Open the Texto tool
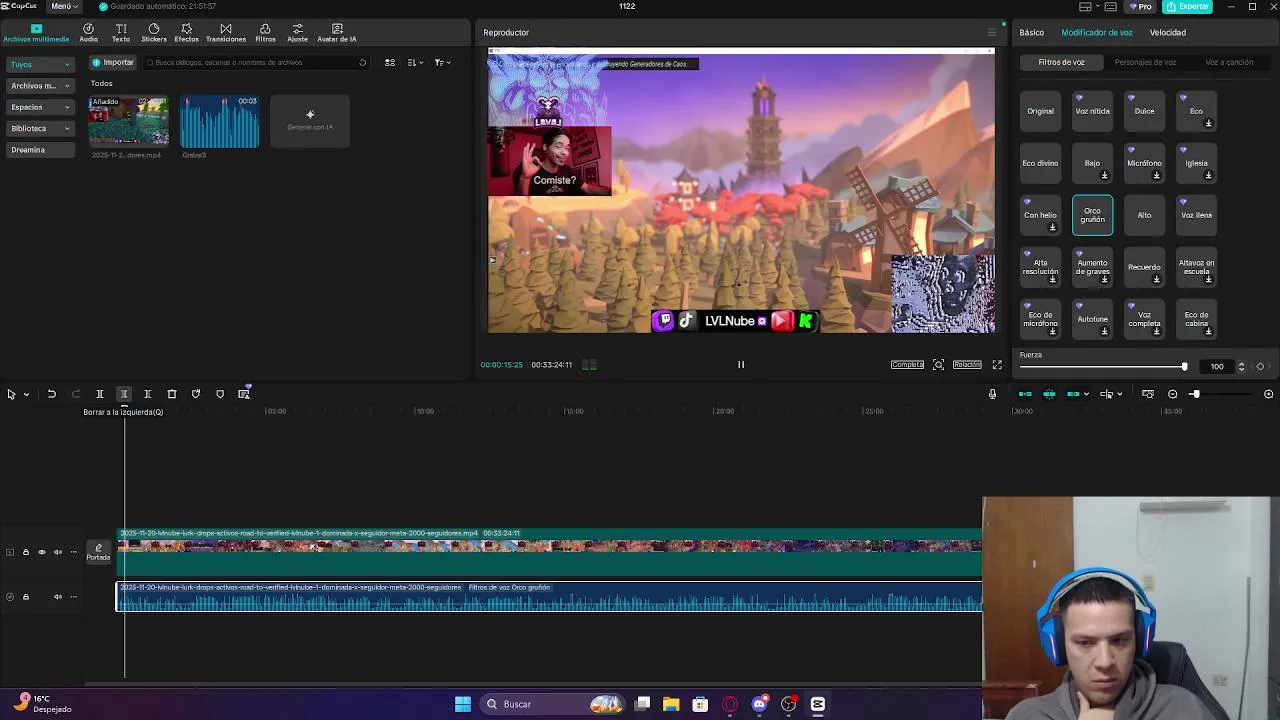This screenshot has width=1280, height=720. click(x=121, y=32)
